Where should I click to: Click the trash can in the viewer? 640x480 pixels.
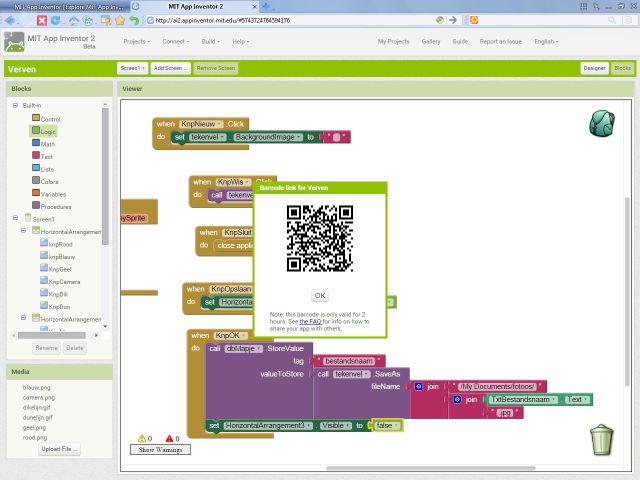click(602, 440)
